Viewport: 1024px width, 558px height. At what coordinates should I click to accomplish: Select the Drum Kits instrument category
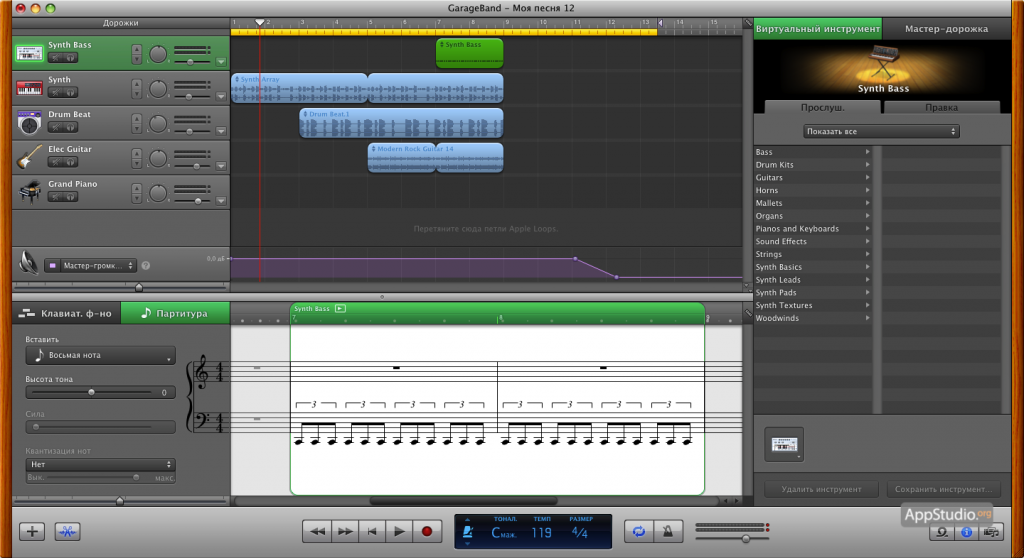[x=813, y=165]
